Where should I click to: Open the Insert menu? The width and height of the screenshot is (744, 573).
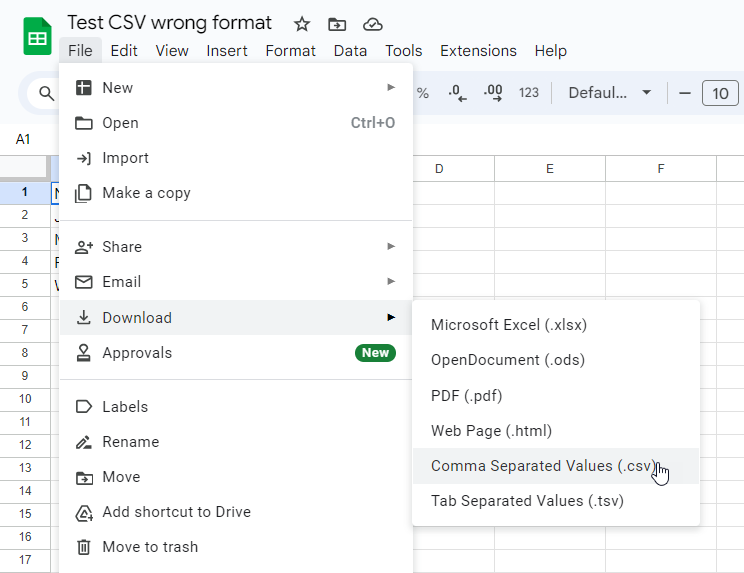[227, 51]
